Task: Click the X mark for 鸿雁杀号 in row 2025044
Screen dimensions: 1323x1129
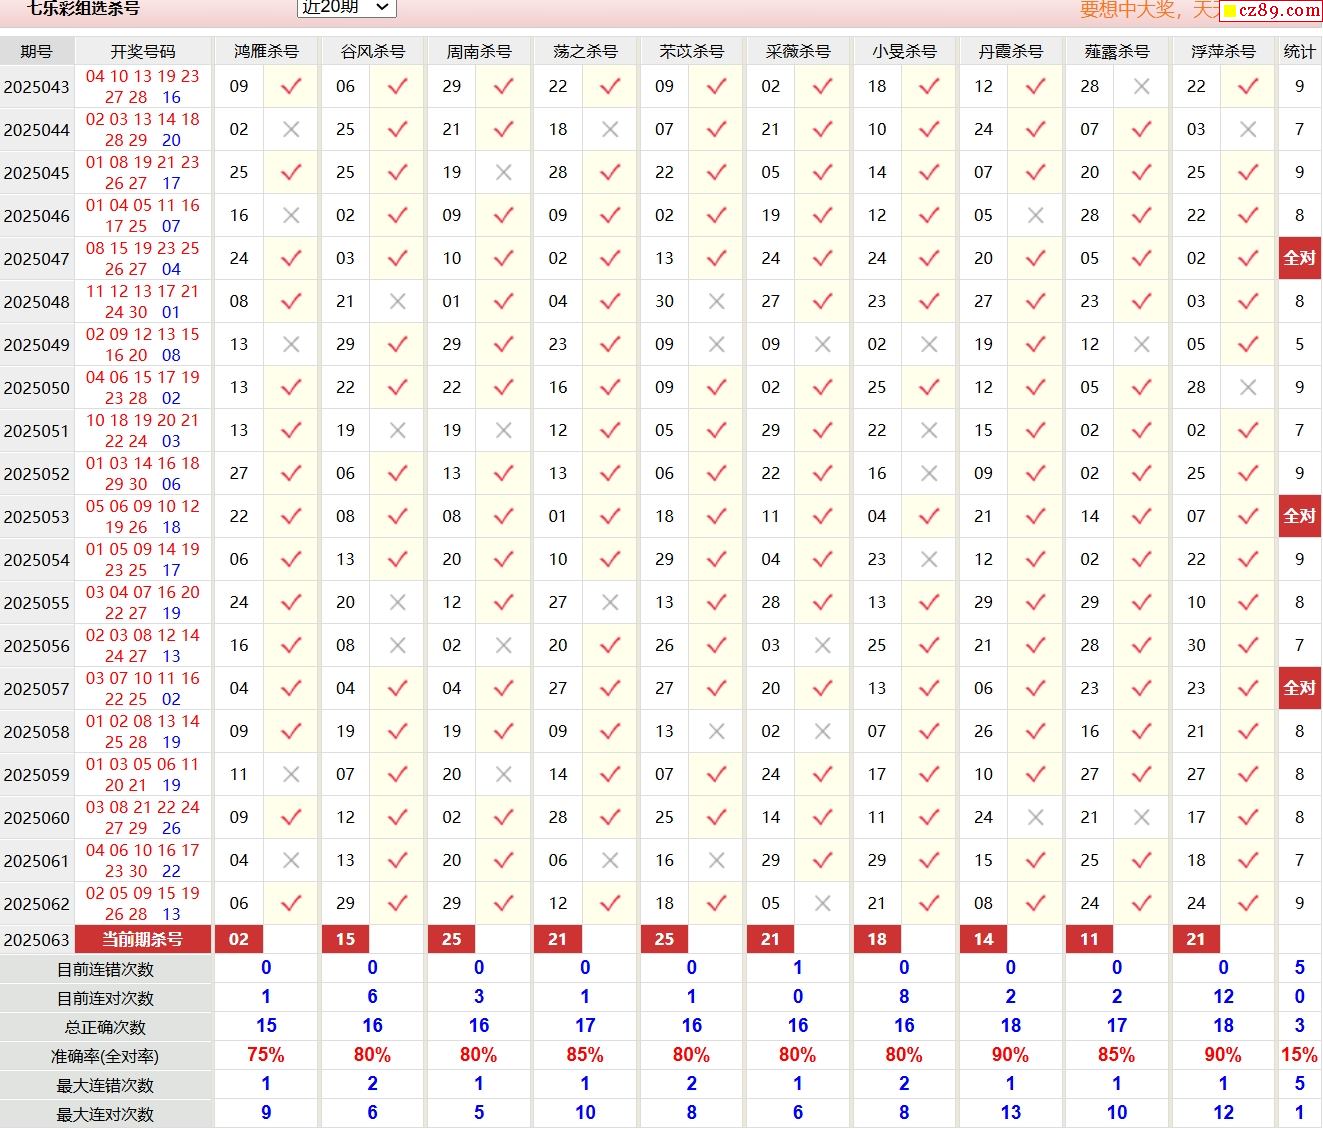Action: (x=291, y=130)
